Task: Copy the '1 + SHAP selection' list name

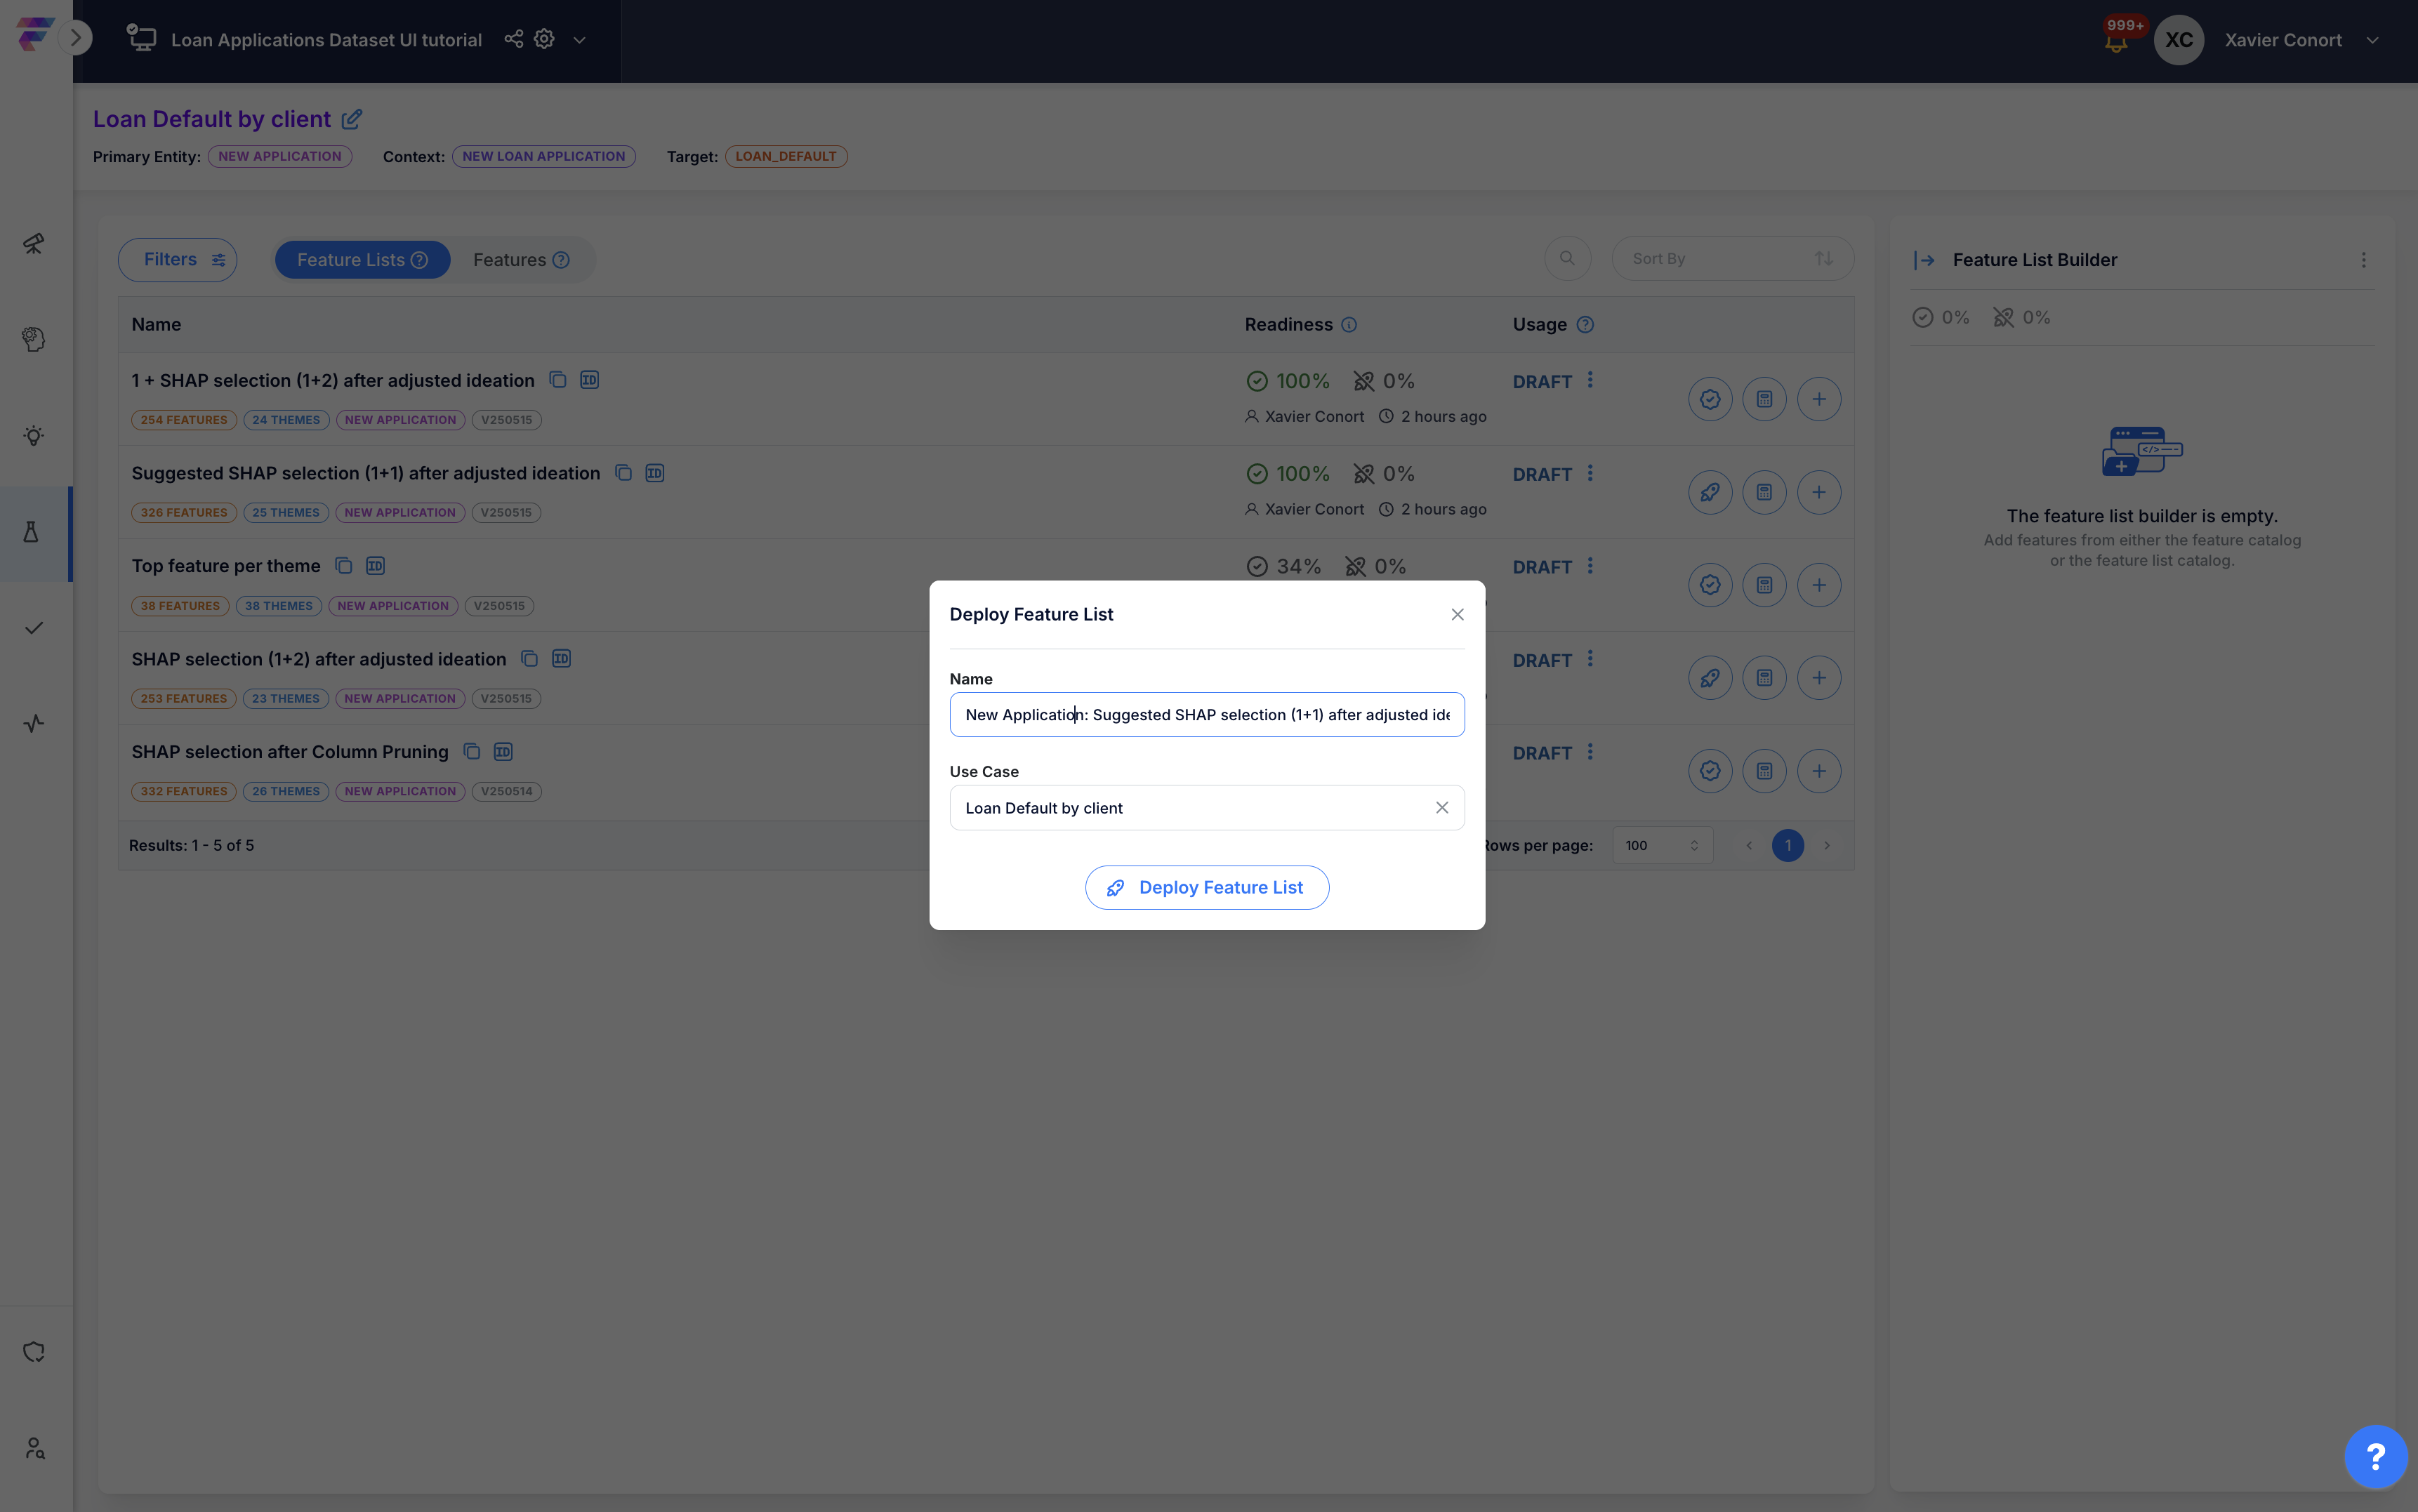Action: [558, 380]
